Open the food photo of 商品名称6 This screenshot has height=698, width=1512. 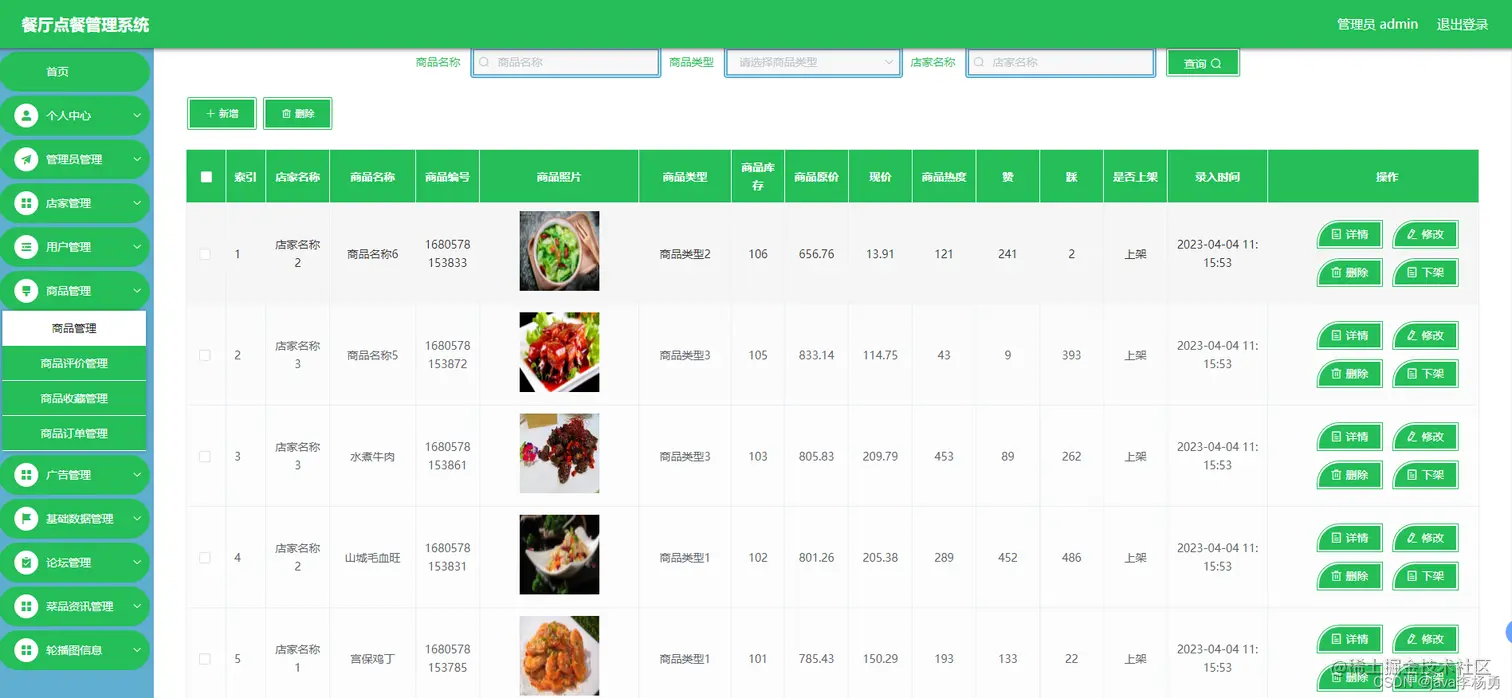tap(559, 251)
